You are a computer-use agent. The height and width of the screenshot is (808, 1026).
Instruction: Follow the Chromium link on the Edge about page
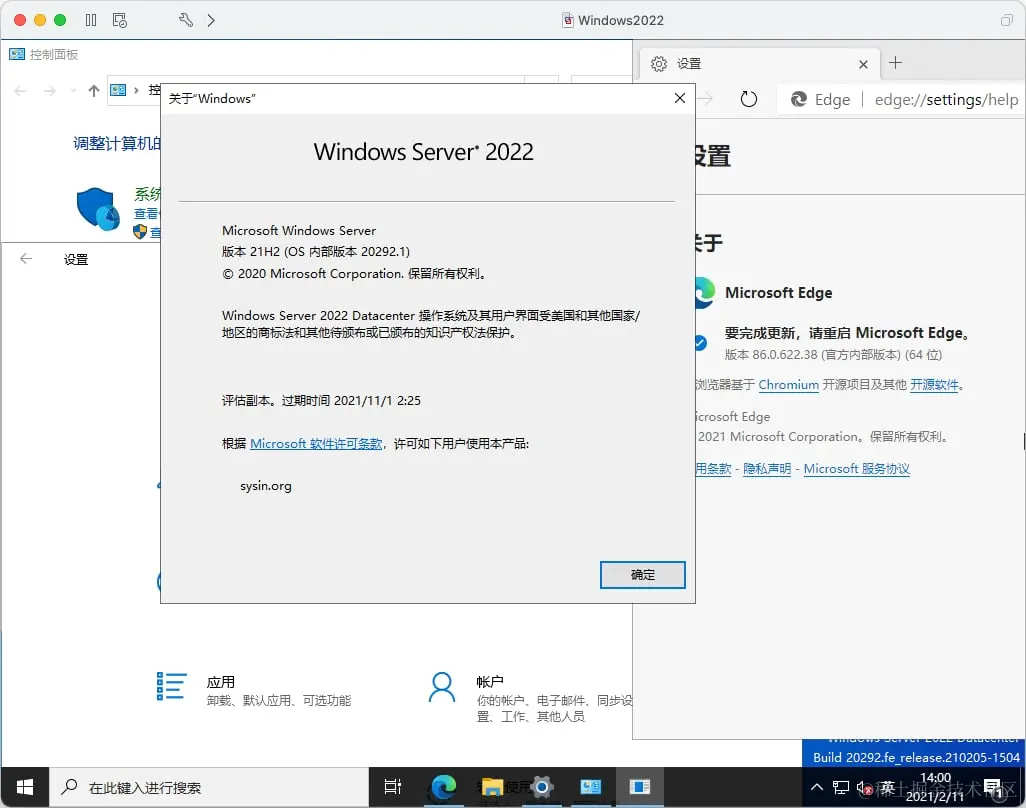coord(789,384)
